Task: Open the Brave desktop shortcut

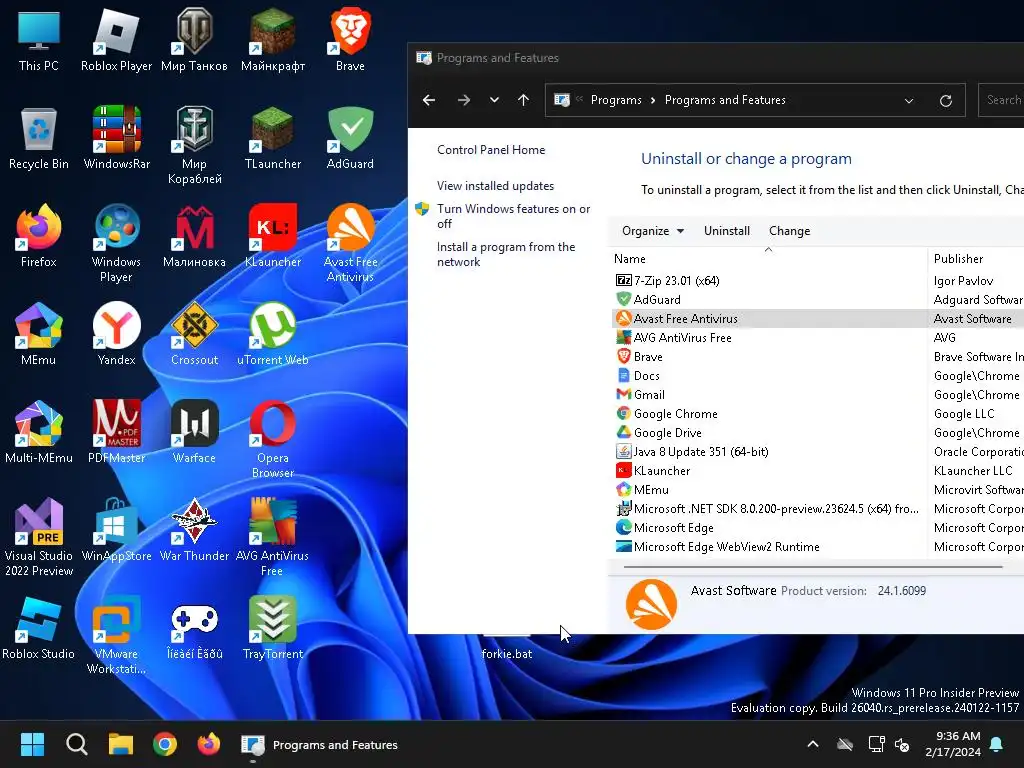Action: coord(351,40)
